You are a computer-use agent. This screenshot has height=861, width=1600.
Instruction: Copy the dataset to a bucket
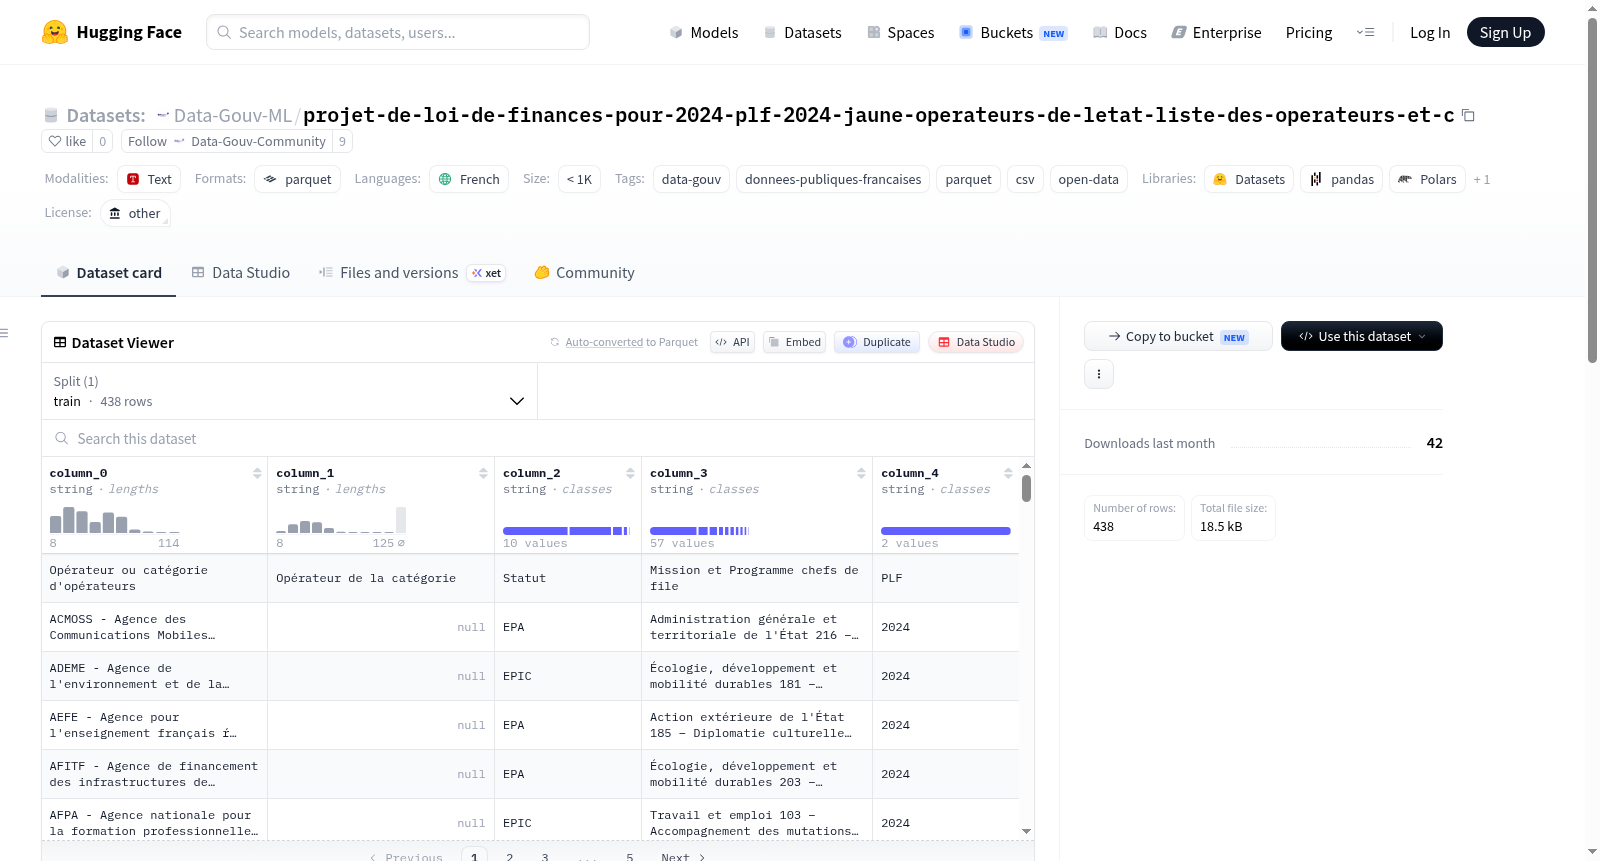(1178, 336)
